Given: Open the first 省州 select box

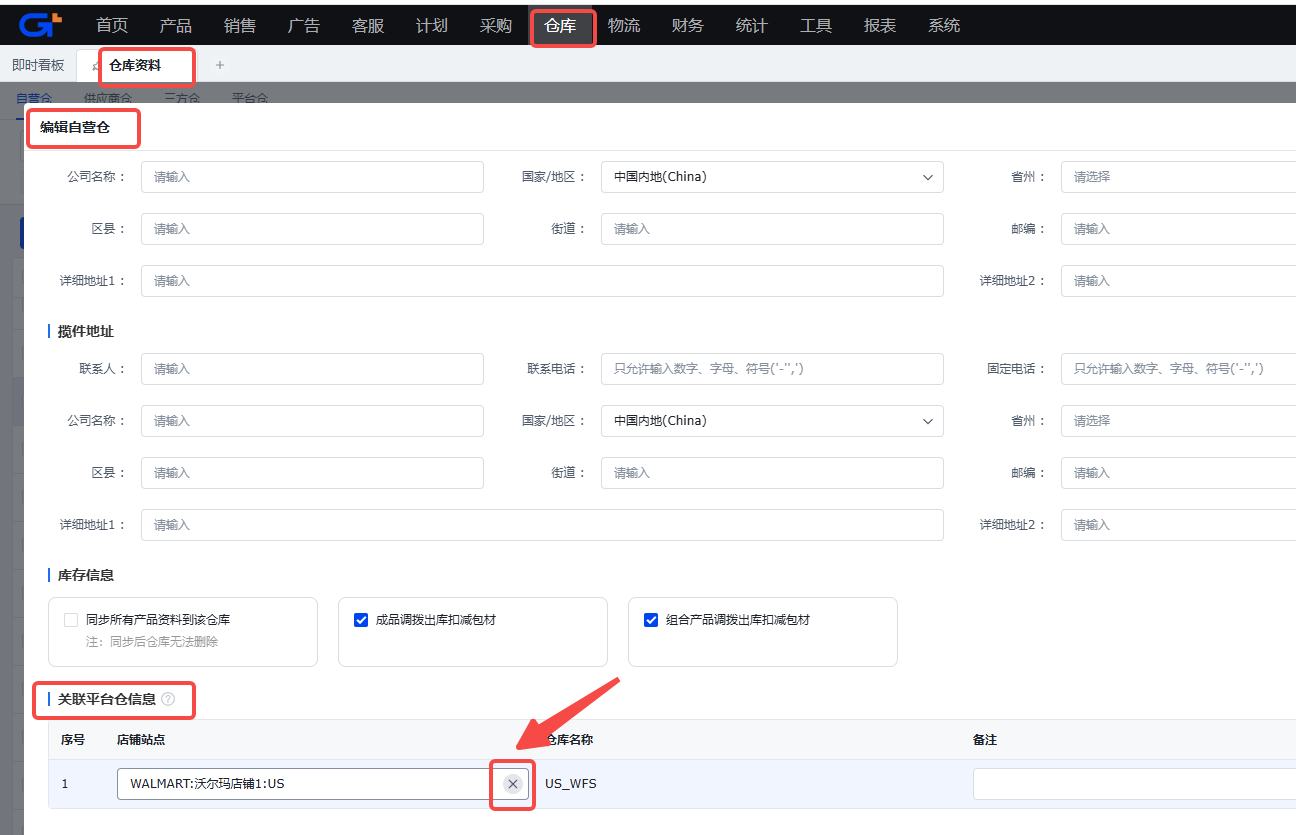Looking at the screenshot, I should (x=1178, y=177).
